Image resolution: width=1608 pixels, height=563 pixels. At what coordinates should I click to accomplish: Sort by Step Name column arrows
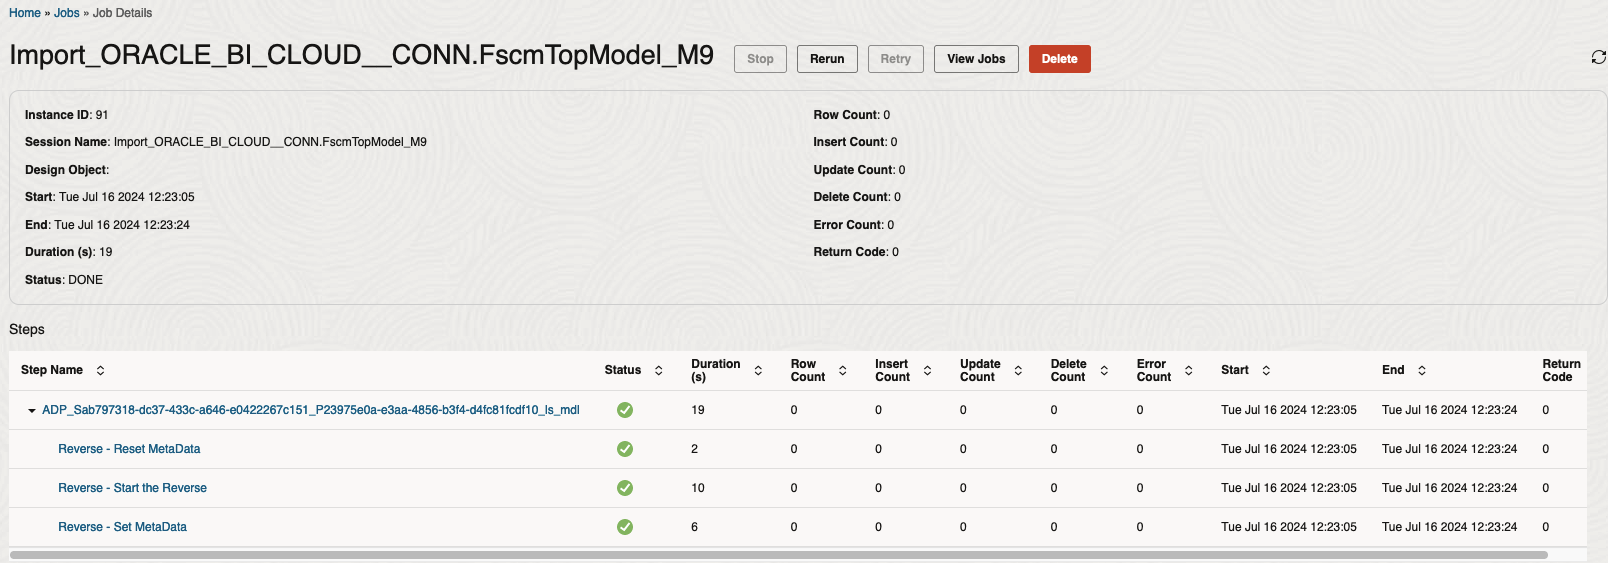pyautogui.click(x=100, y=370)
